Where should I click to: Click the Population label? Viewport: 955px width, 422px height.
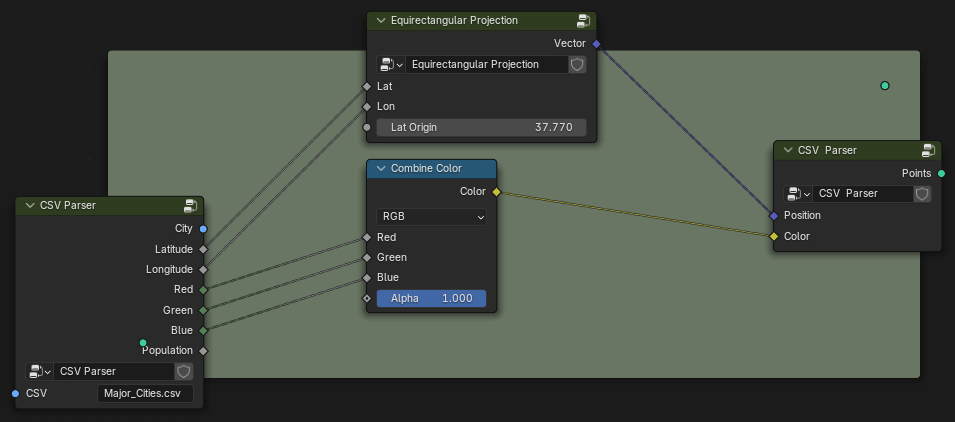coord(167,351)
